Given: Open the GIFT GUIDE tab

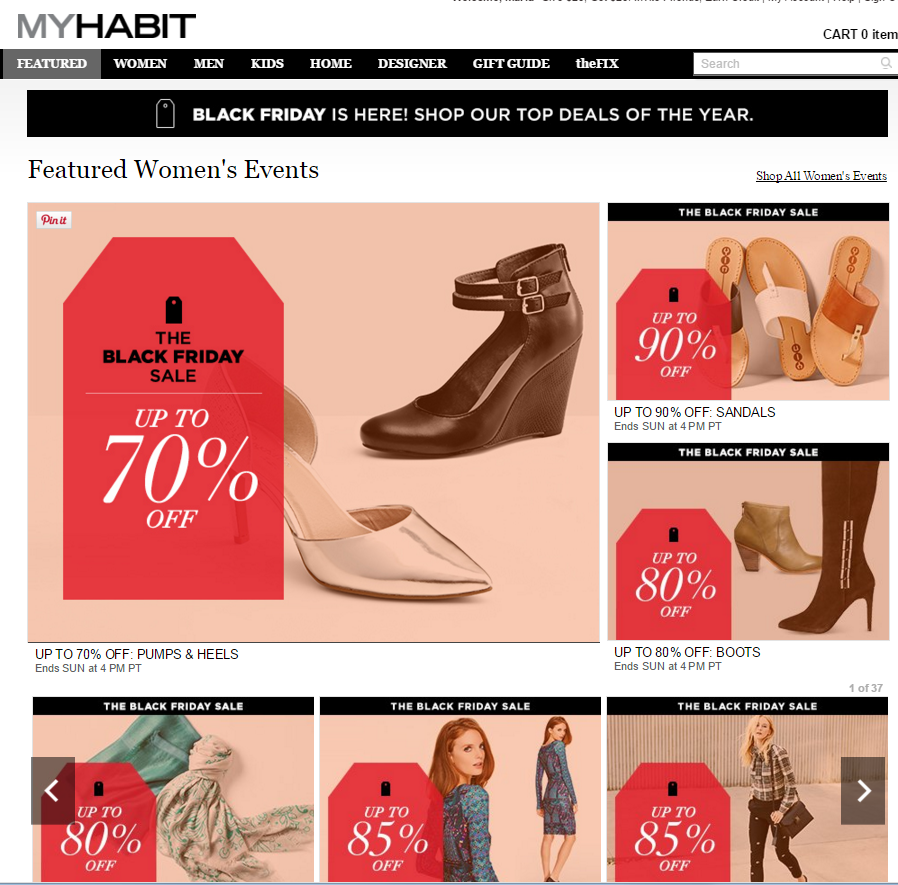Looking at the screenshot, I should pos(511,64).
